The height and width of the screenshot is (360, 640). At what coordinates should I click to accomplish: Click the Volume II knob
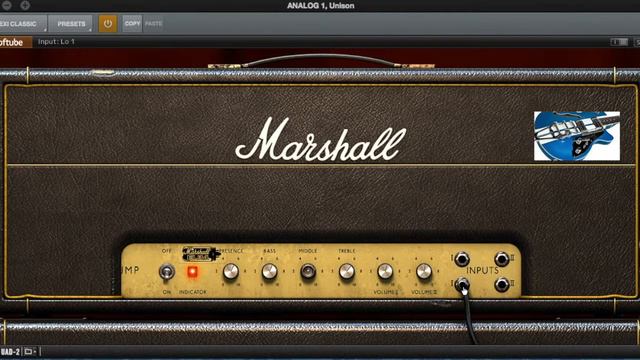pyautogui.click(x=424, y=271)
